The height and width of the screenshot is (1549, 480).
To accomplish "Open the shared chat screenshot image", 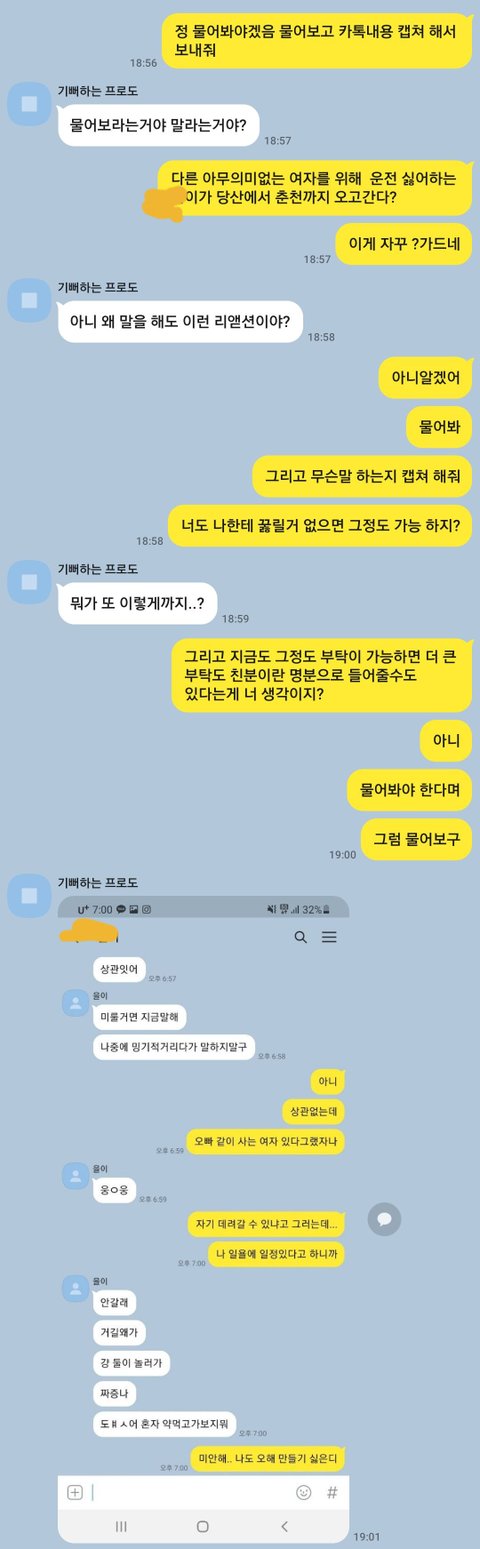I will point(203,1220).
